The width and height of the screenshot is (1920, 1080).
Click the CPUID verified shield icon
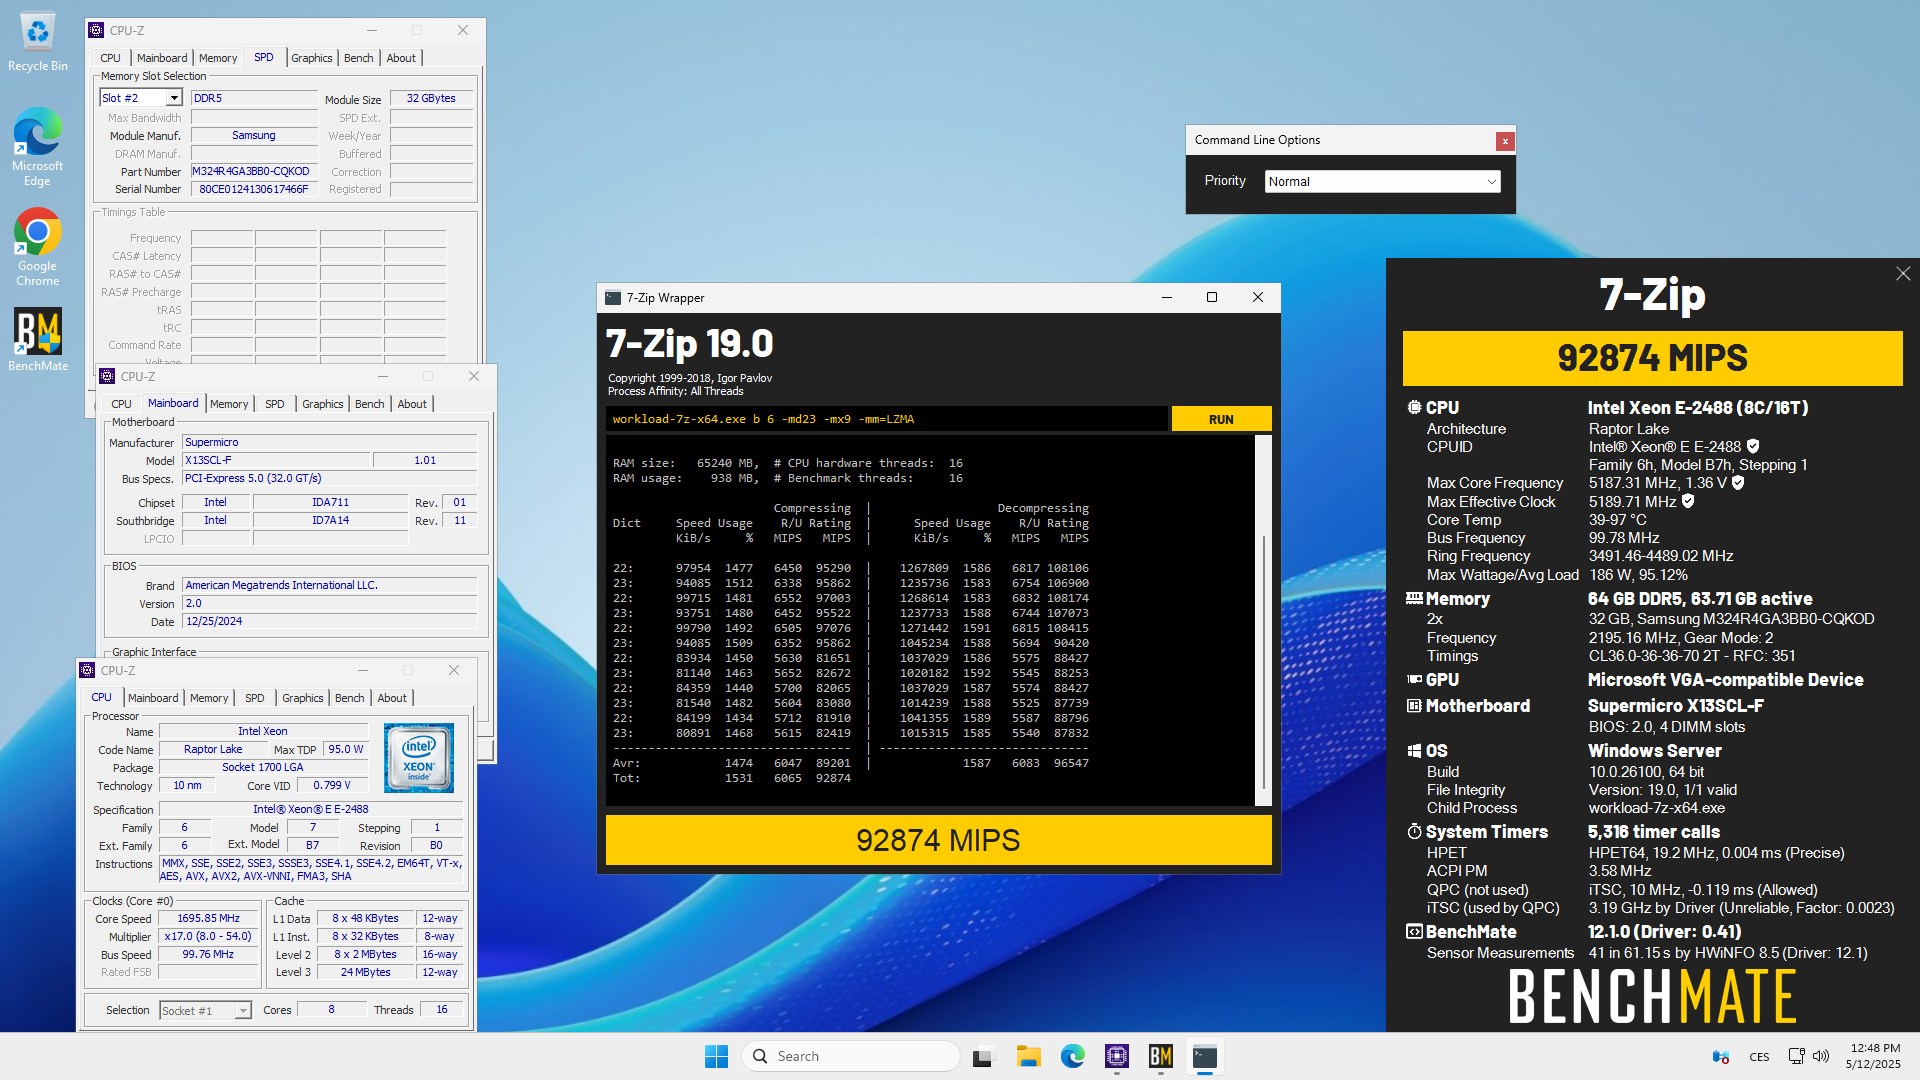click(x=1753, y=447)
